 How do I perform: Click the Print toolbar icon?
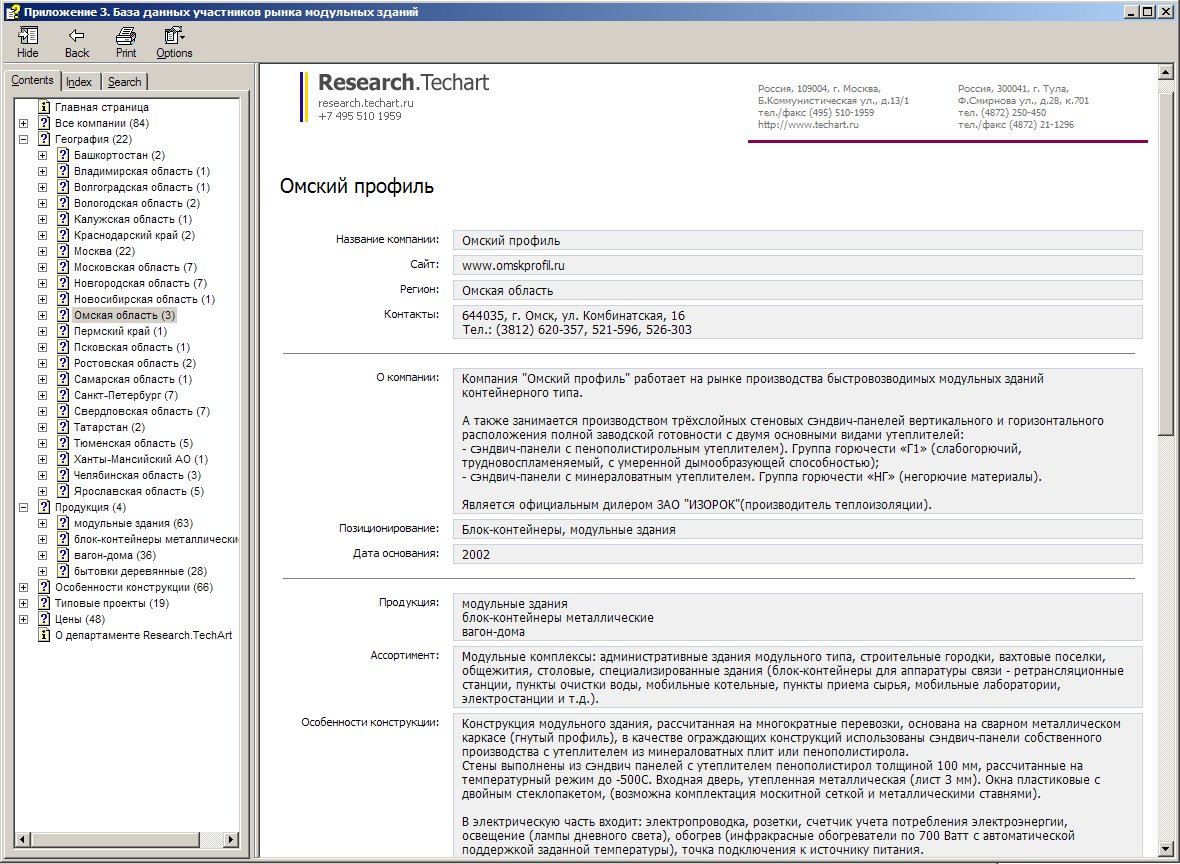click(126, 35)
